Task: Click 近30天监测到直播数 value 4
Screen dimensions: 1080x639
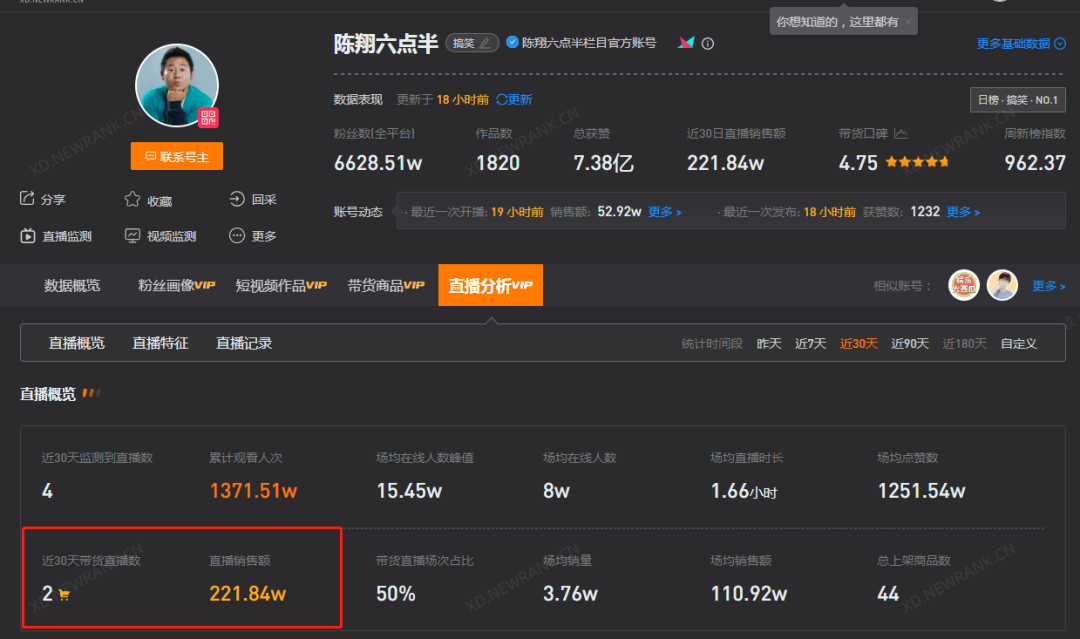Action: point(47,491)
